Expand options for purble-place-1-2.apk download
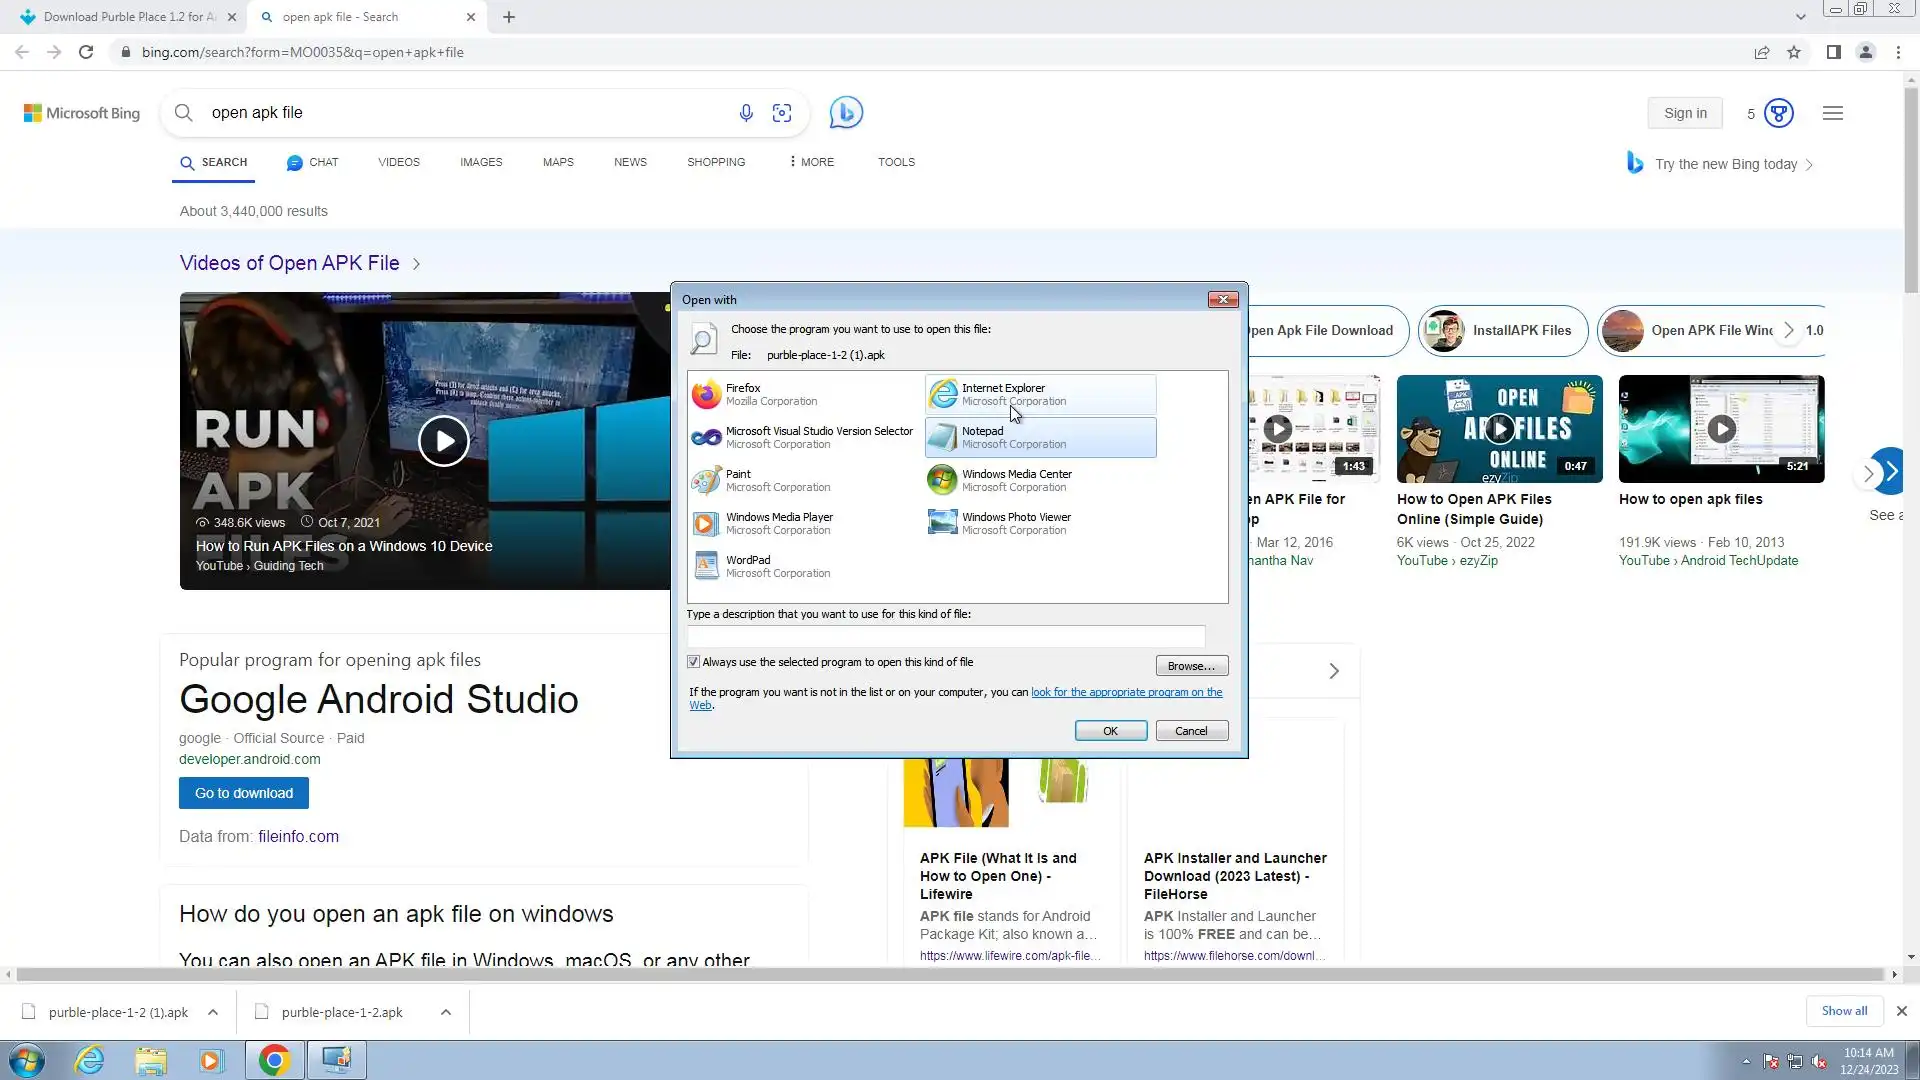The width and height of the screenshot is (1920, 1080). pos(446,1012)
